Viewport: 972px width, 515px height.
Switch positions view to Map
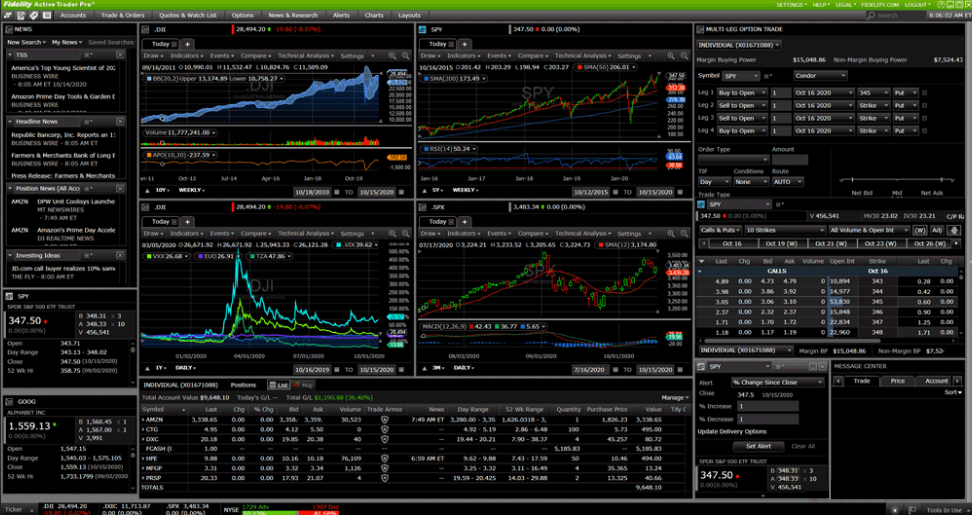[303, 385]
